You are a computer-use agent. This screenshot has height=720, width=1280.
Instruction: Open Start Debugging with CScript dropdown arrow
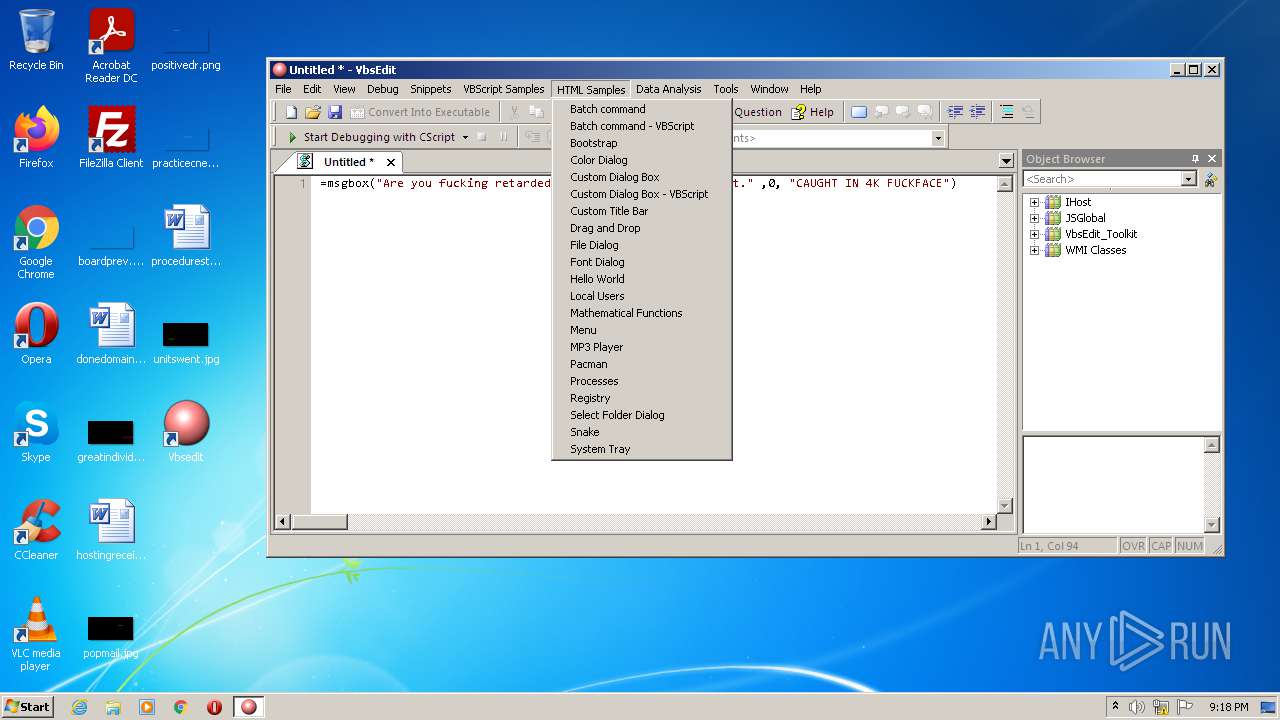pos(465,137)
